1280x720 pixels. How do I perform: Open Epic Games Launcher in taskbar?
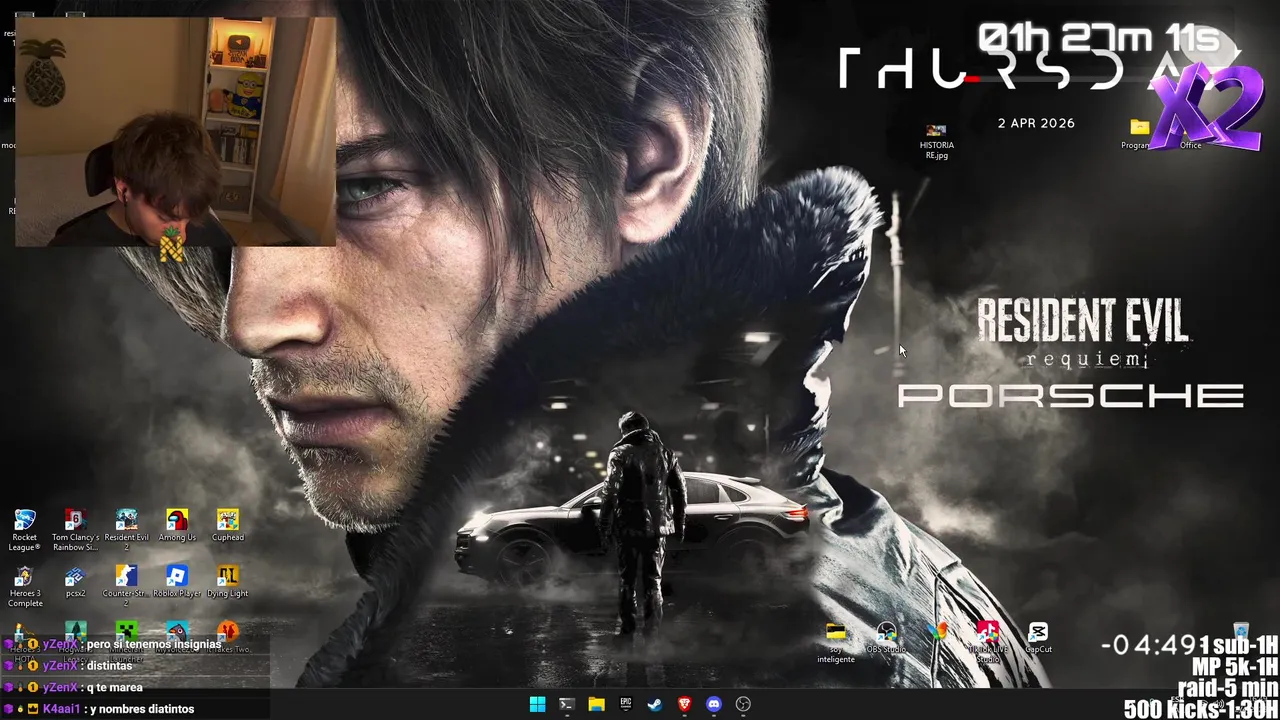[x=625, y=704]
